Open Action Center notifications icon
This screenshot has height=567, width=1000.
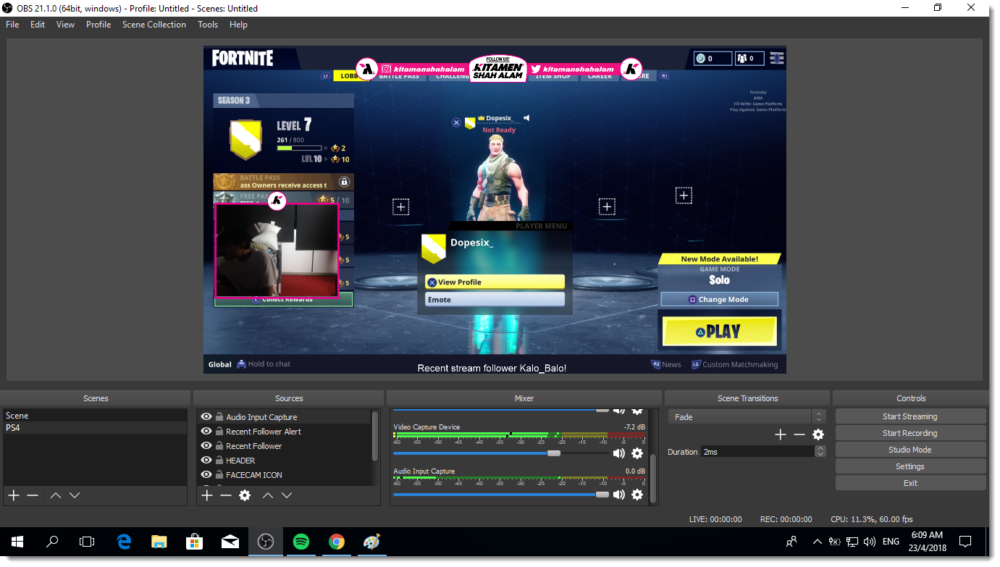pyautogui.click(x=965, y=542)
